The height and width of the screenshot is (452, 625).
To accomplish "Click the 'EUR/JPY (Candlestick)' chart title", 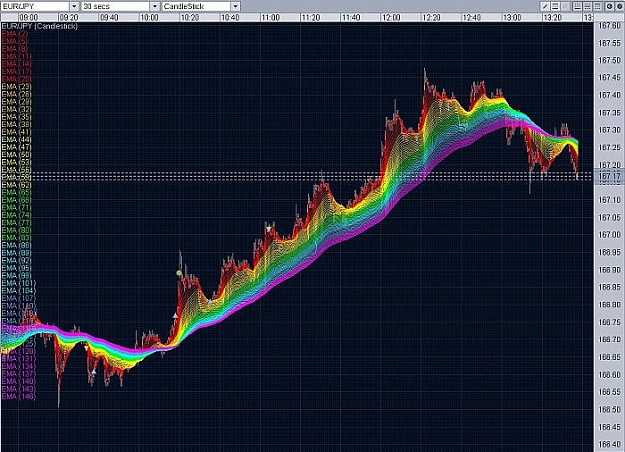I will (x=40, y=26).
